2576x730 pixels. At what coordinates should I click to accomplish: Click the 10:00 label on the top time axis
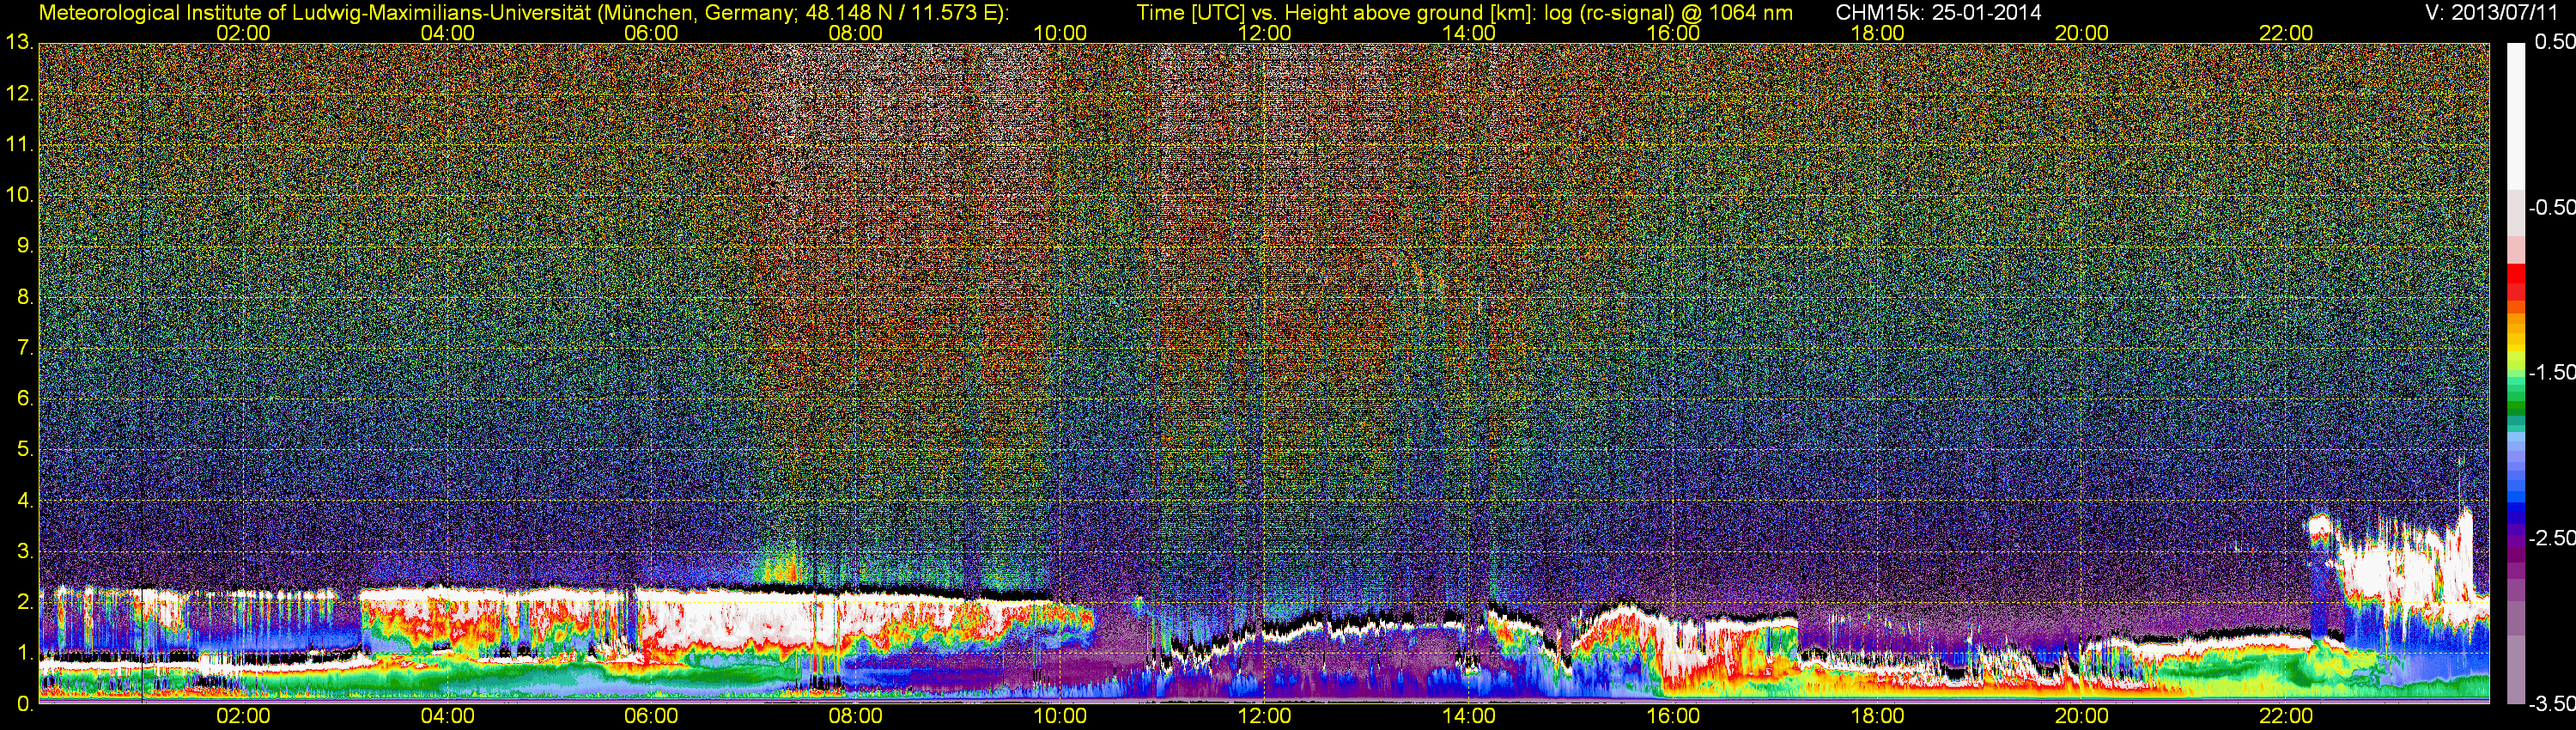(1060, 33)
